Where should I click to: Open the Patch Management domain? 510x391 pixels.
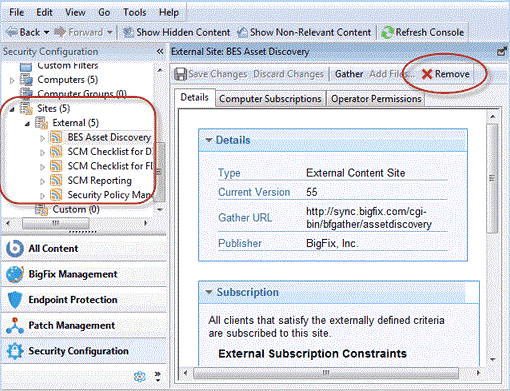tap(84, 325)
